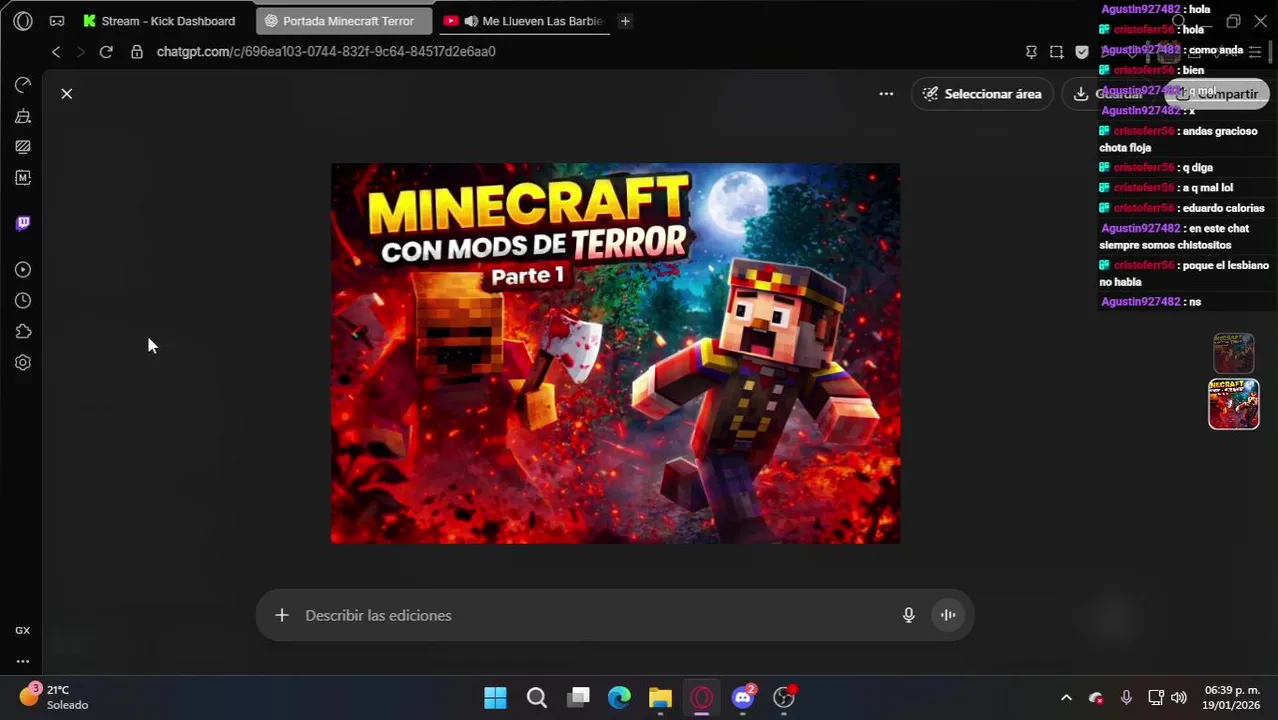Open a new browser tab
The width and height of the screenshot is (1278, 720).
(625, 21)
